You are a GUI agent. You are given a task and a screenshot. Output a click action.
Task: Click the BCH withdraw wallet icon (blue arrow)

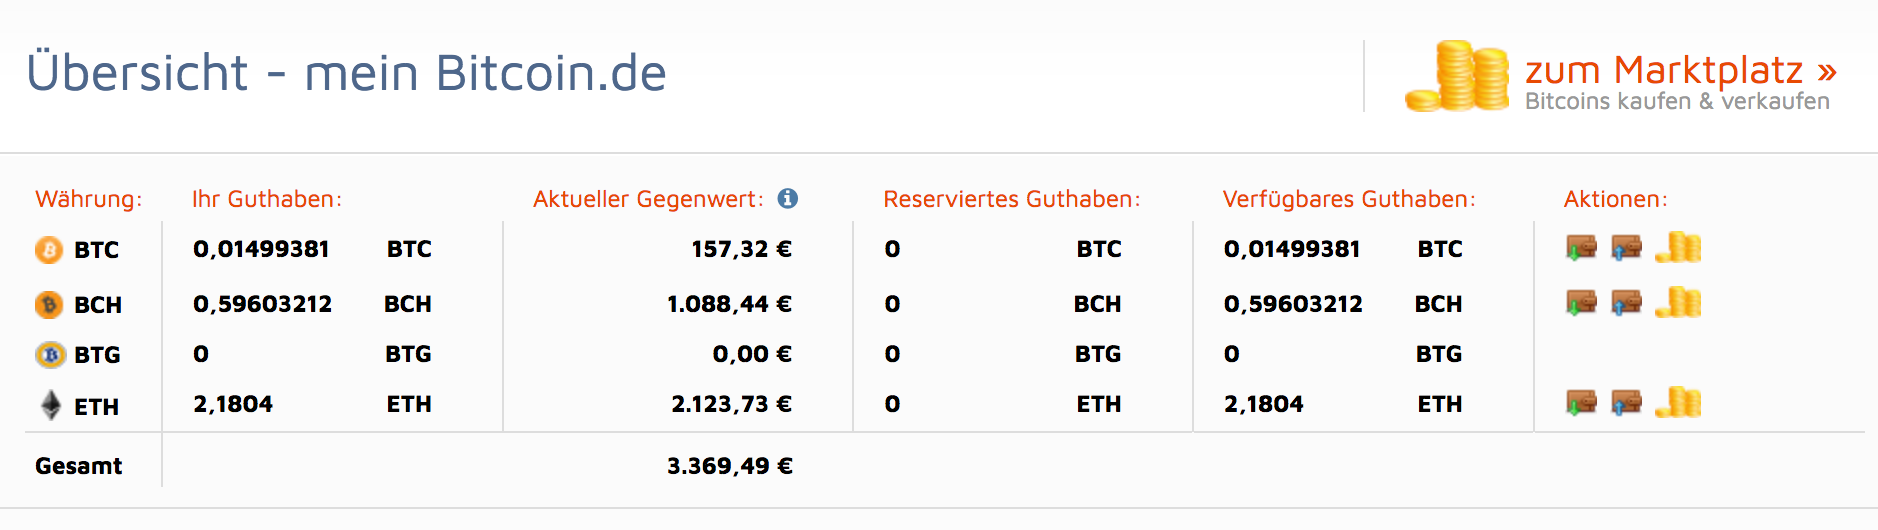[1627, 302]
